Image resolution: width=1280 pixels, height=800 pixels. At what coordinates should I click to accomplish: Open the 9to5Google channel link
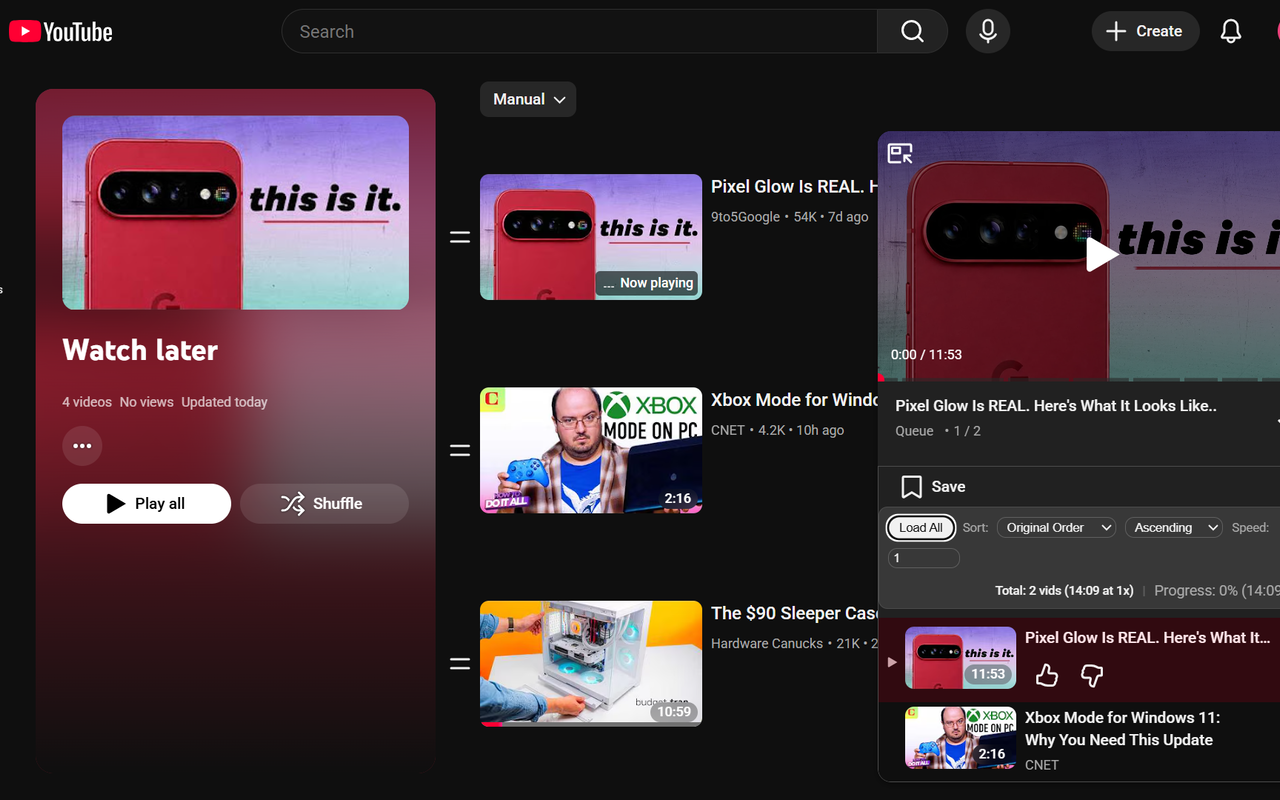[745, 217]
